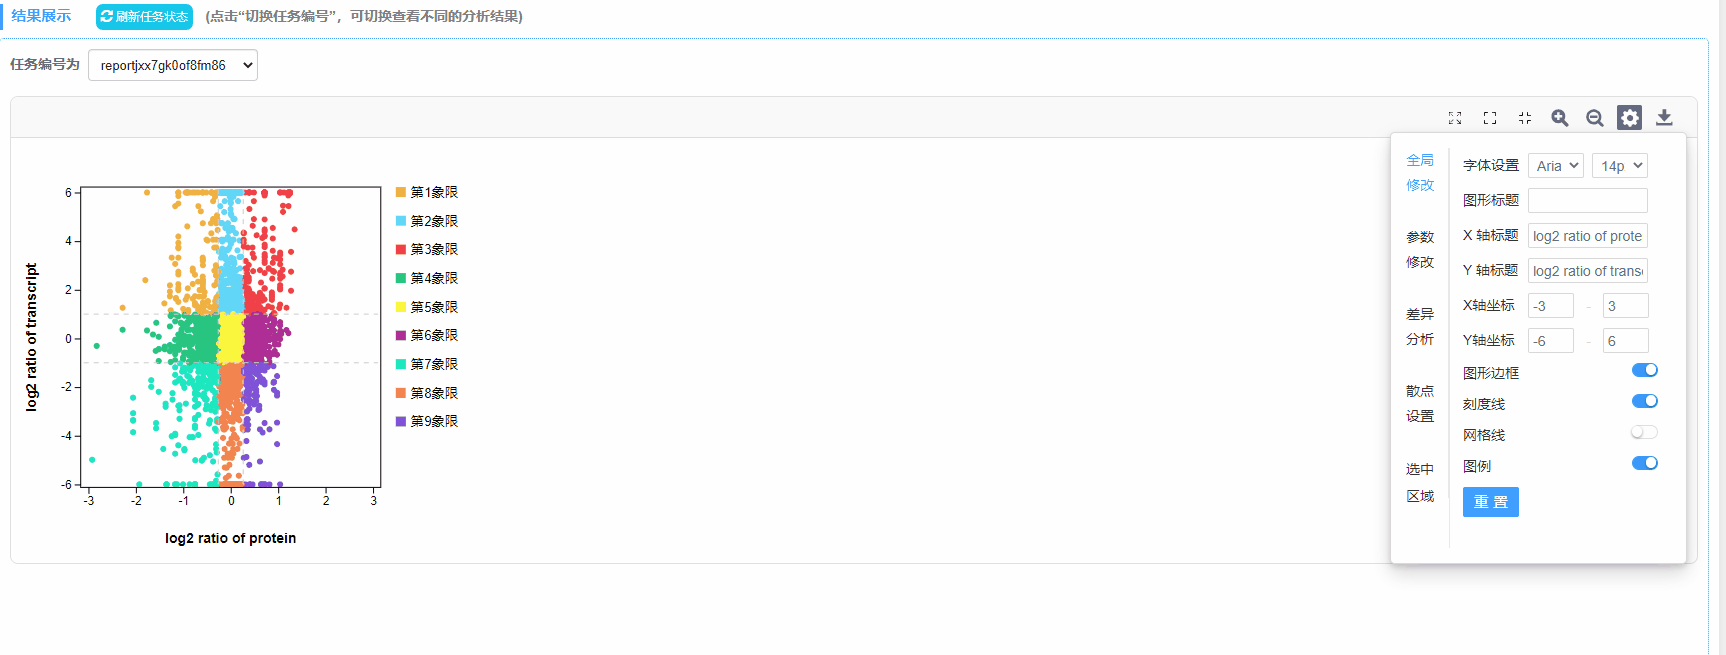This screenshot has height=655, width=1726.
Task: Toggle the 图例 legend switch
Action: pyautogui.click(x=1644, y=463)
